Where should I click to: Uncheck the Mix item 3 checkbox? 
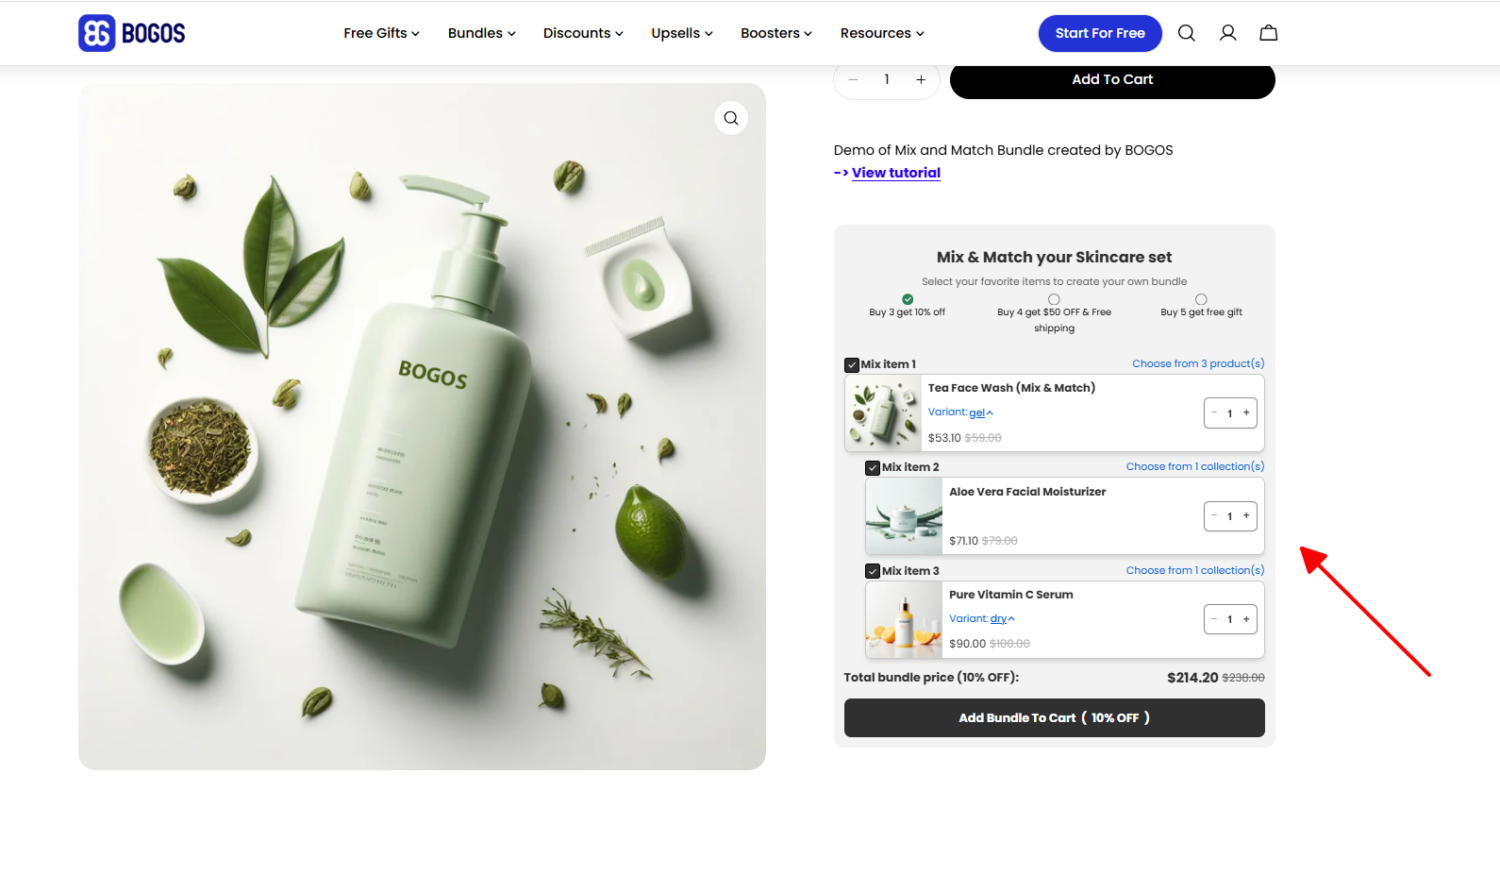[873, 571]
